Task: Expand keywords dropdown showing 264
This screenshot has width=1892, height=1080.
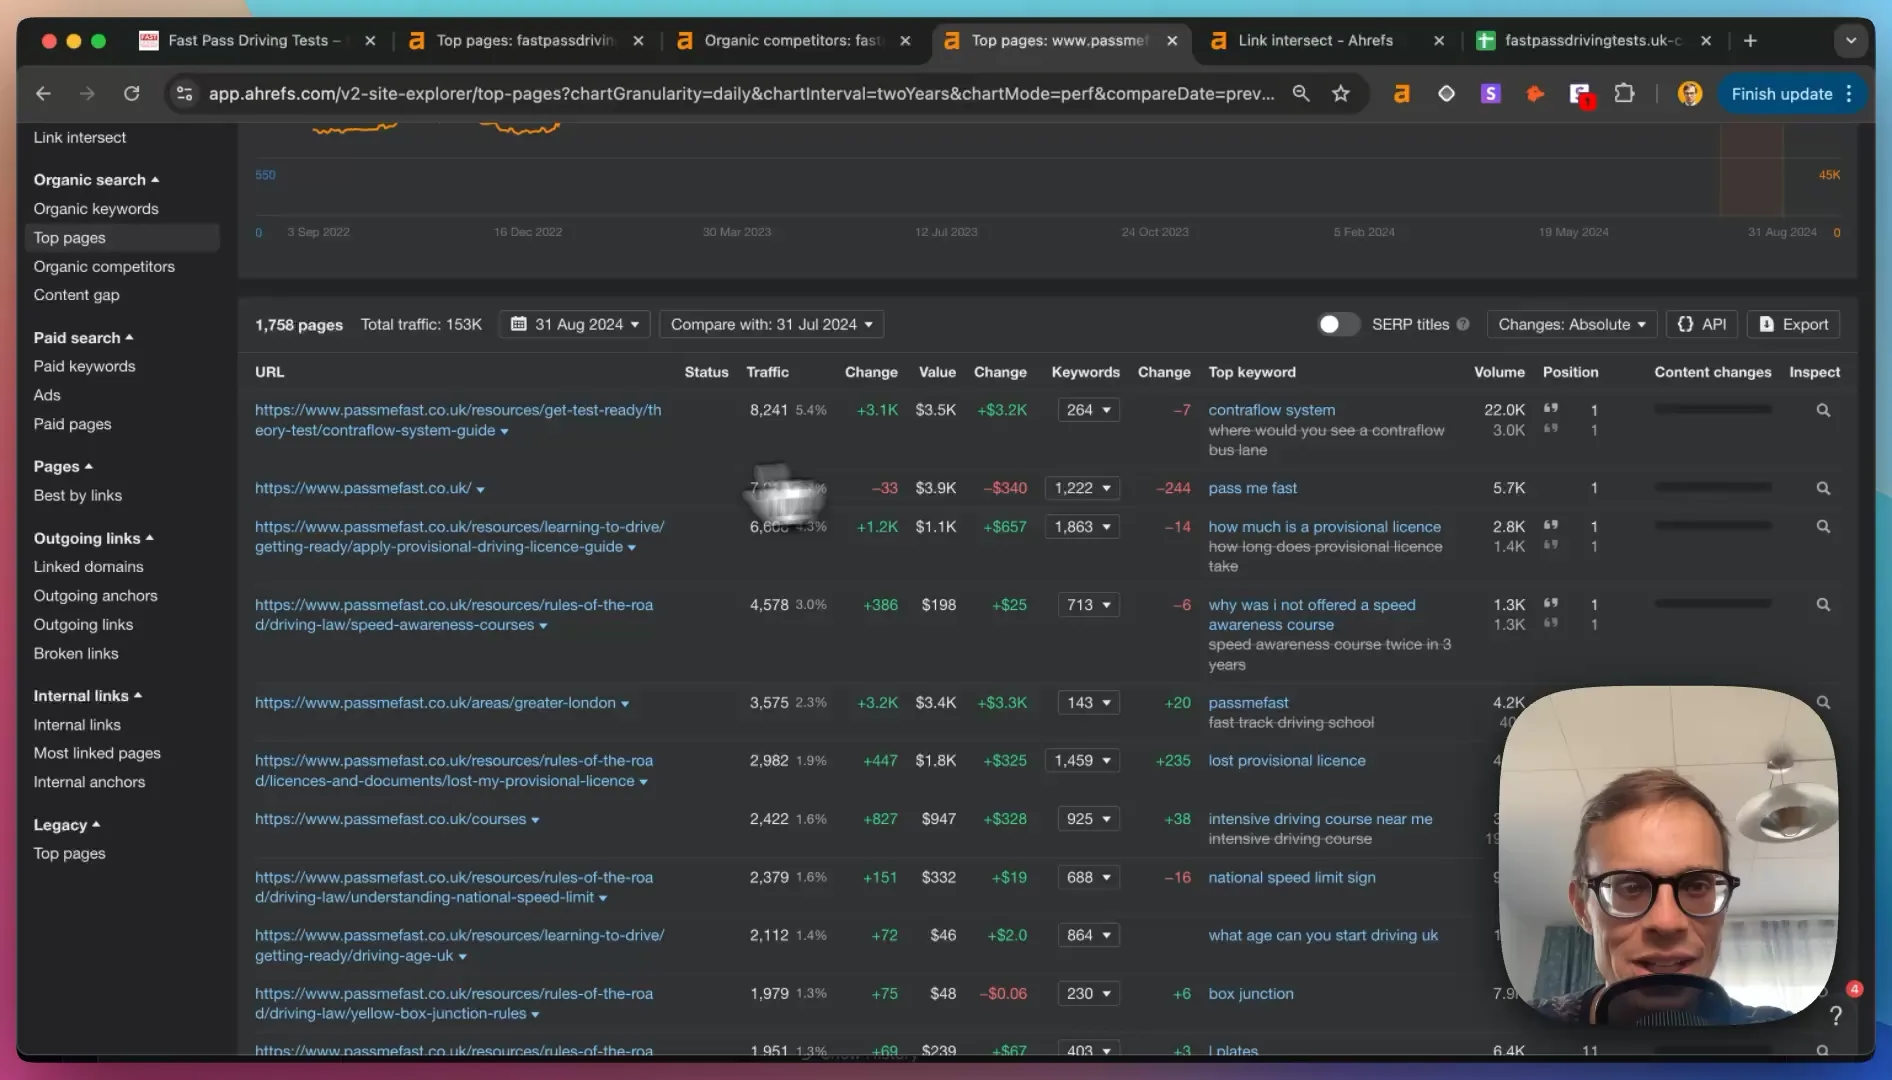Action: (1088, 410)
